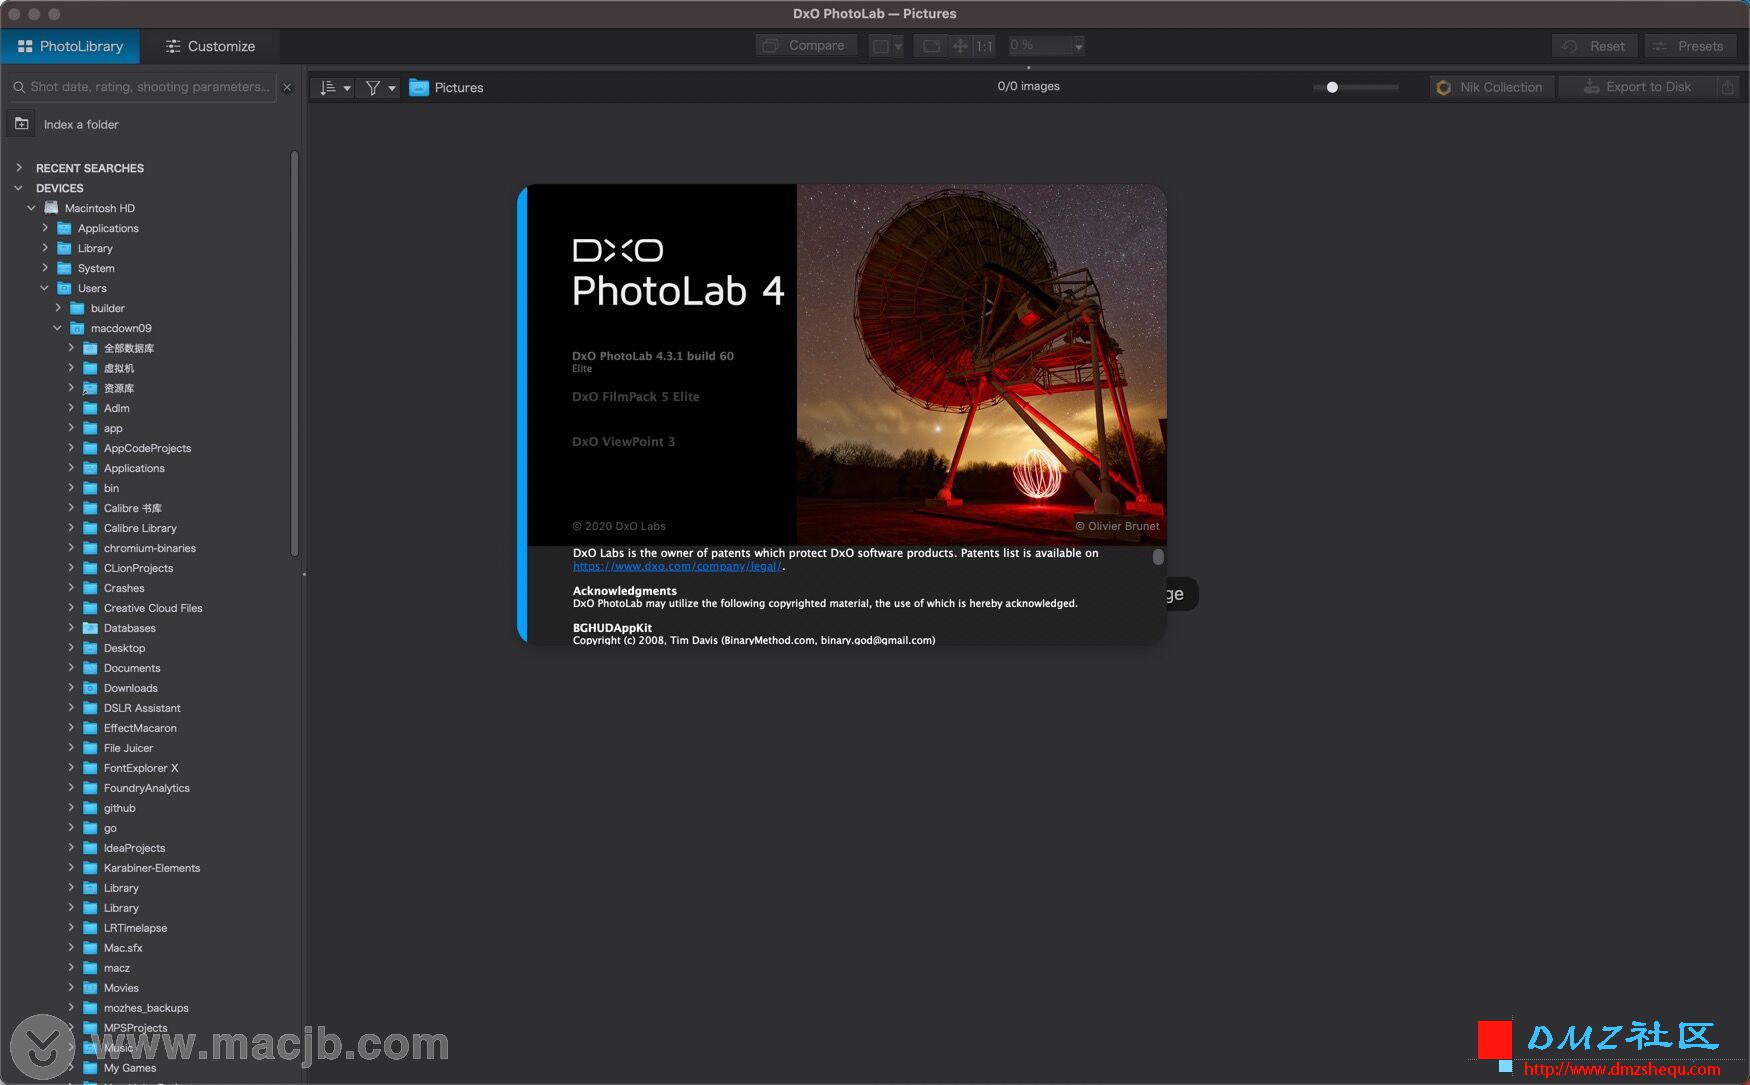The height and width of the screenshot is (1085, 1750).
Task: Clear the search field with the X
Action: pyautogui.click(x=287, y=87)
